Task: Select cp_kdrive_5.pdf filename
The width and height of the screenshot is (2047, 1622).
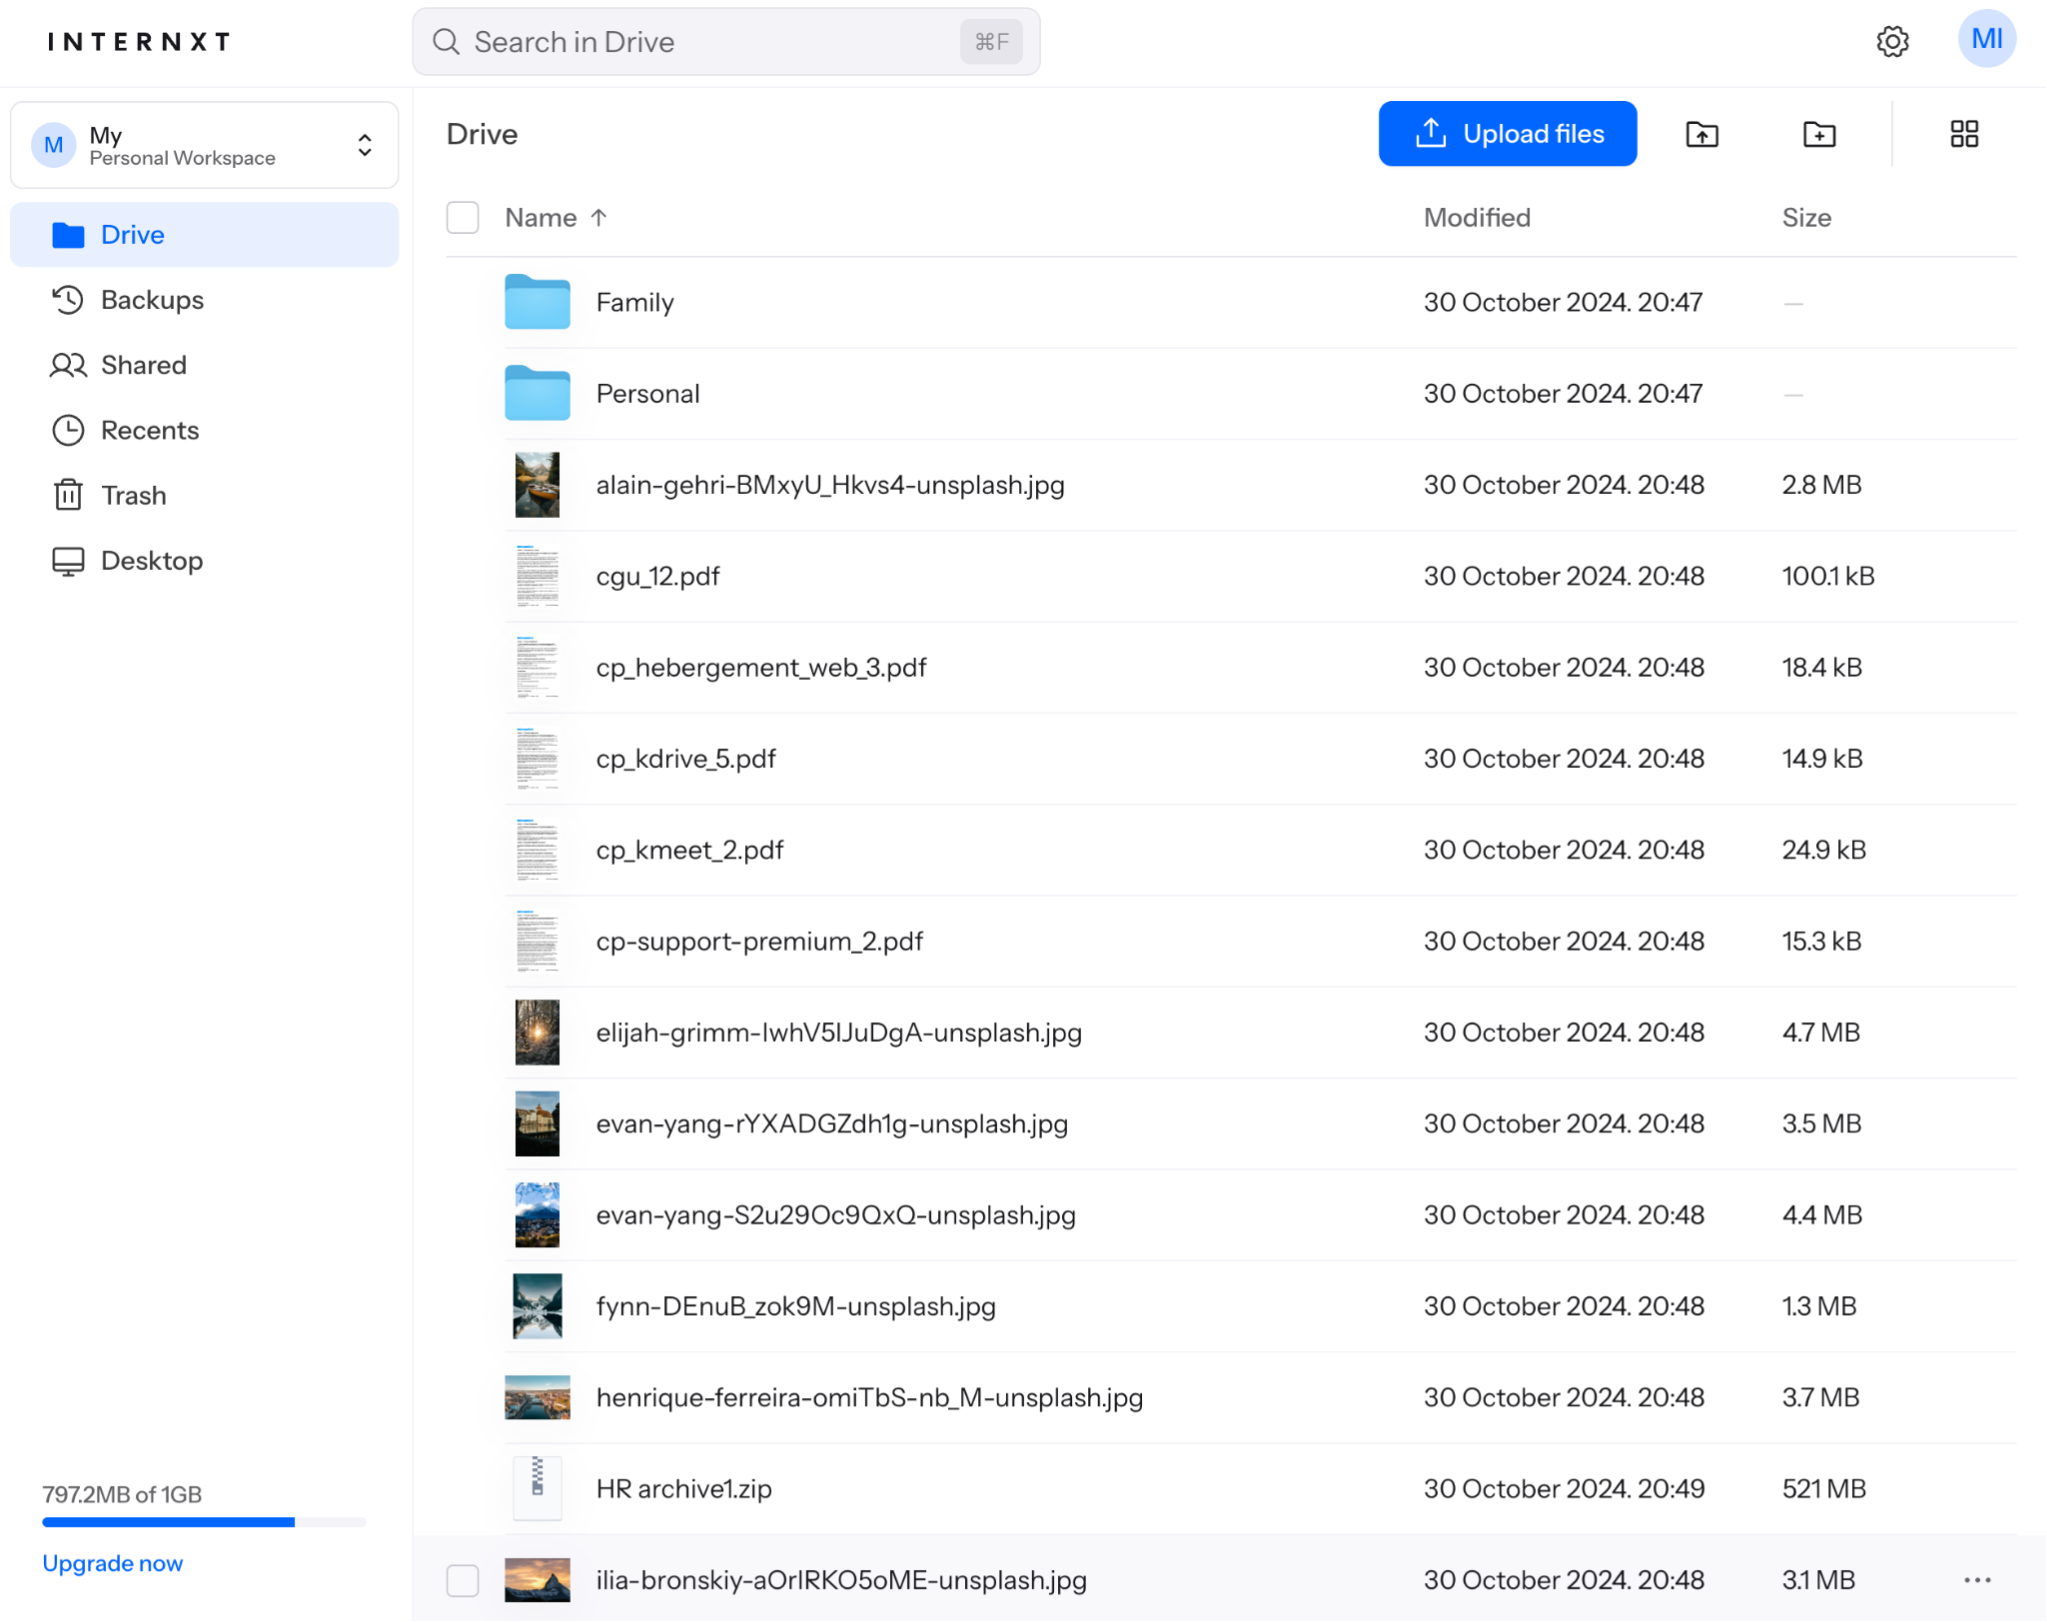Action: [x=686, y=758]
